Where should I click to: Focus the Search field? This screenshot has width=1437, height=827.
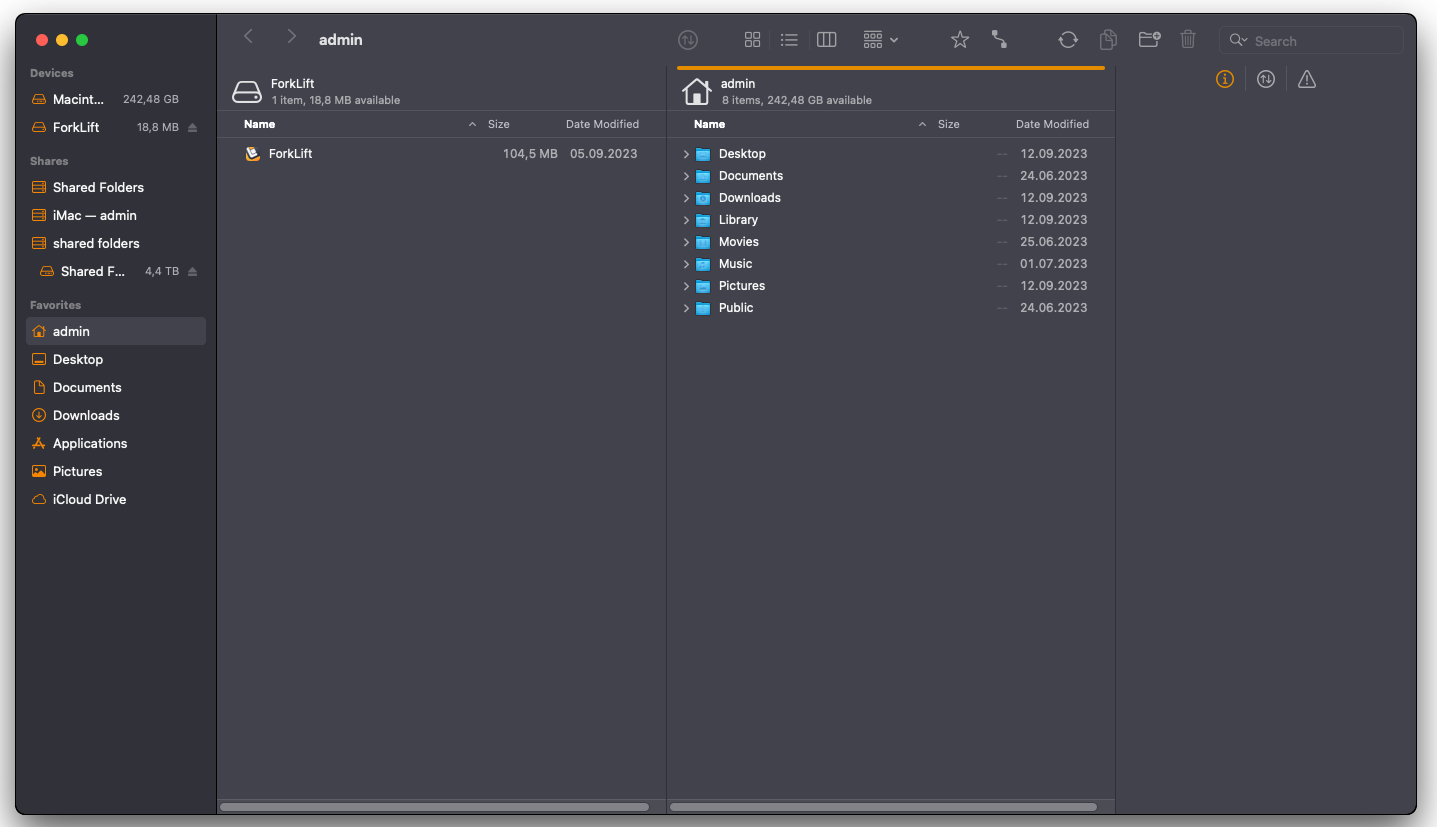tap(1311, 40)
